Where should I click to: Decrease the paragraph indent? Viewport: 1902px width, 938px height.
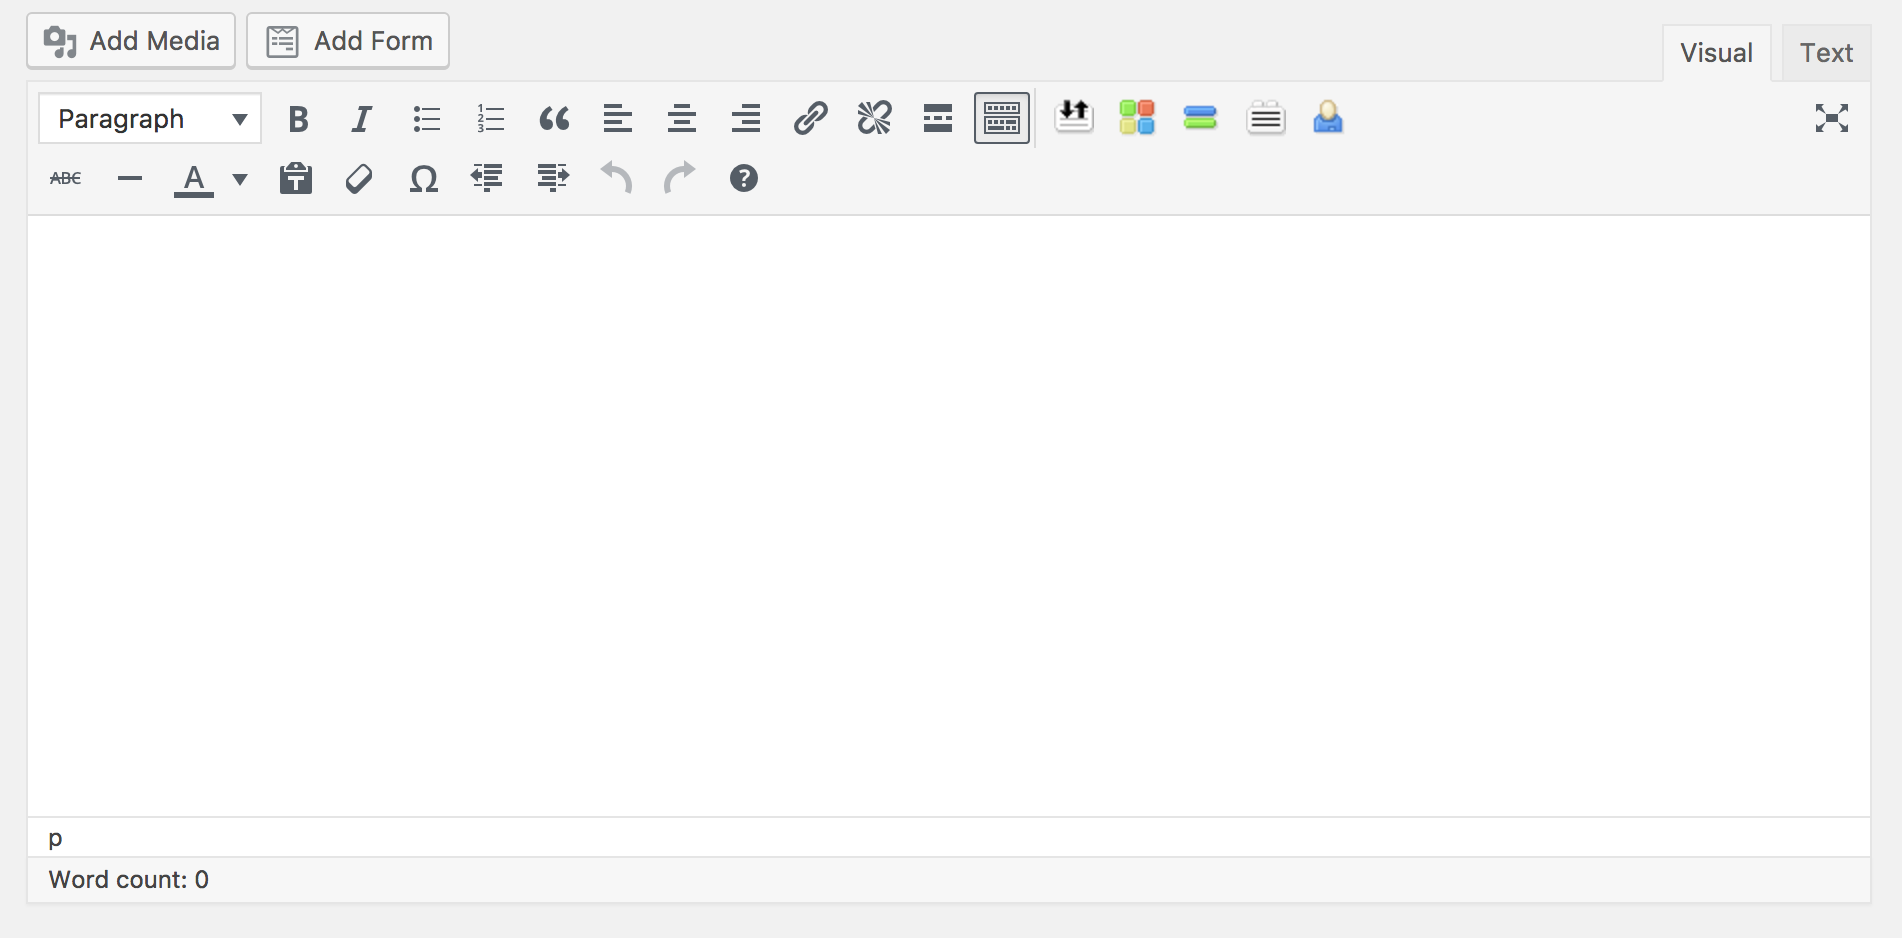pos(487,179)
